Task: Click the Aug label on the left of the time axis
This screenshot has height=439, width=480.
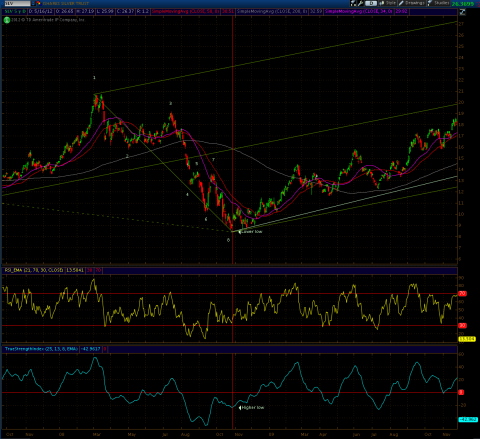Action: (185, 434)
